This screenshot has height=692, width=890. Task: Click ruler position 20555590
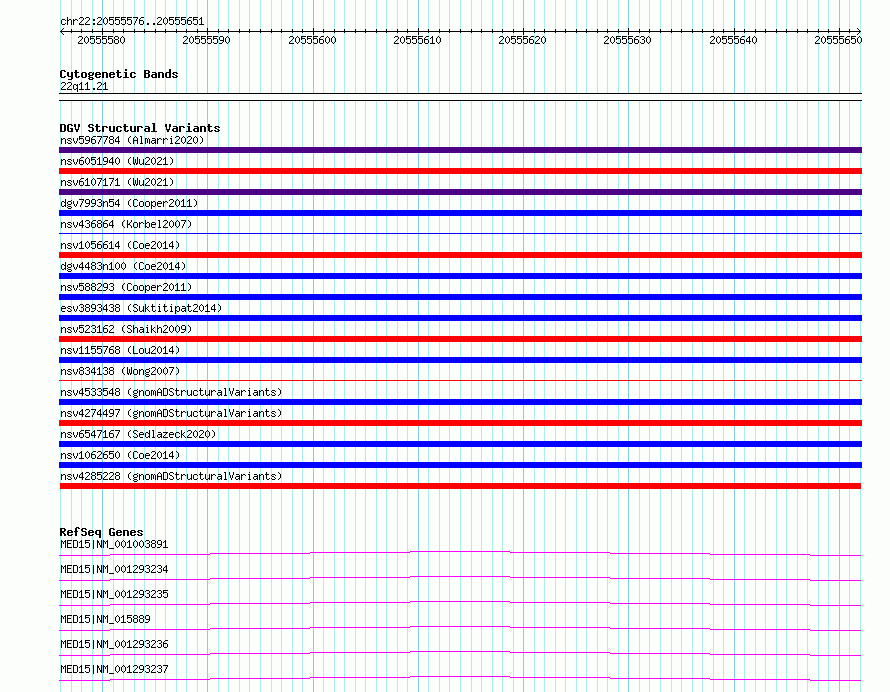(206, 40)
